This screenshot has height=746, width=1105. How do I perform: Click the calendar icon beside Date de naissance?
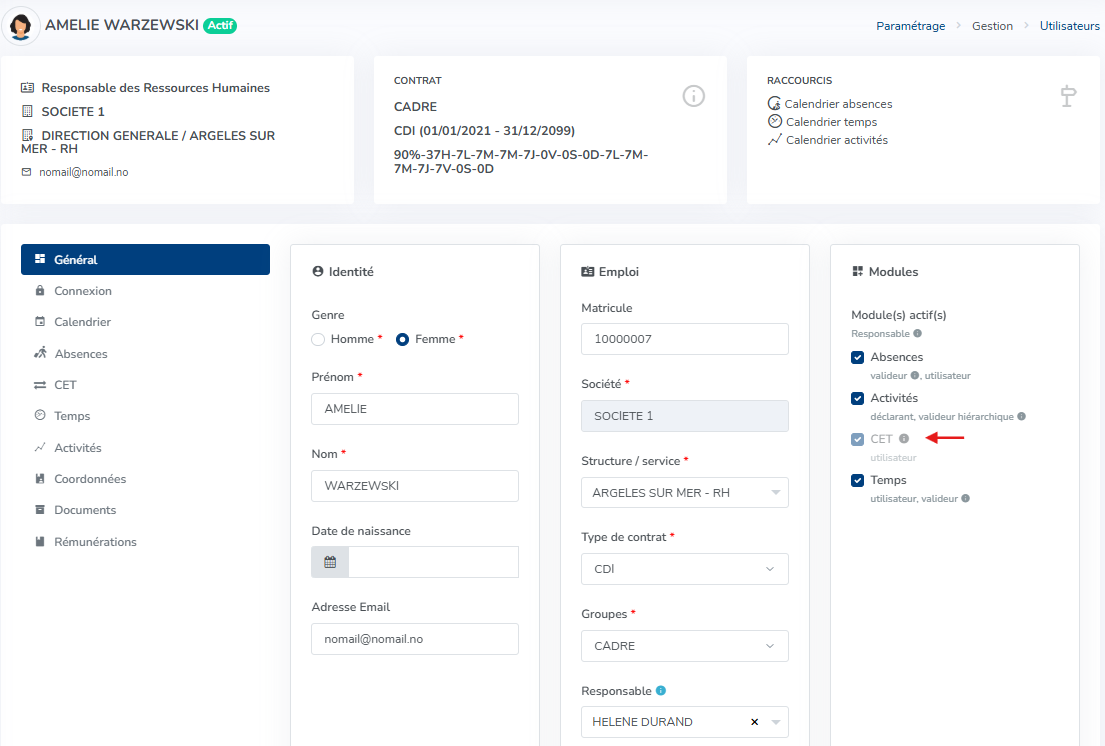tap(330, 562)
